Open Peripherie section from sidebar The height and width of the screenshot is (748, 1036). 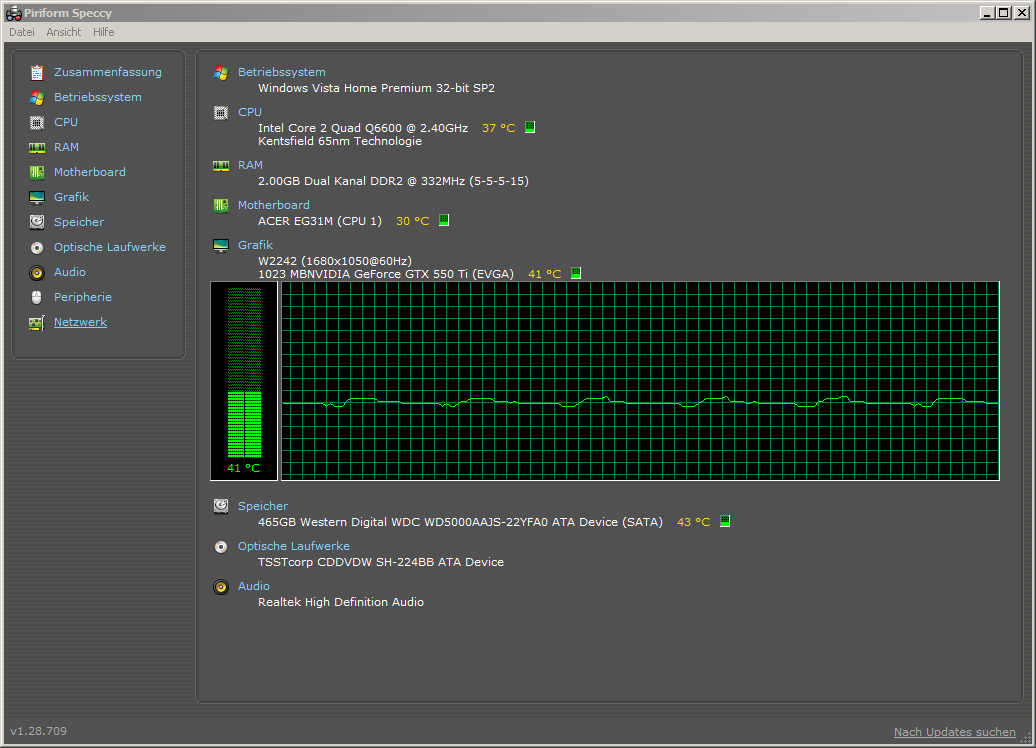[x=83, y=297]
